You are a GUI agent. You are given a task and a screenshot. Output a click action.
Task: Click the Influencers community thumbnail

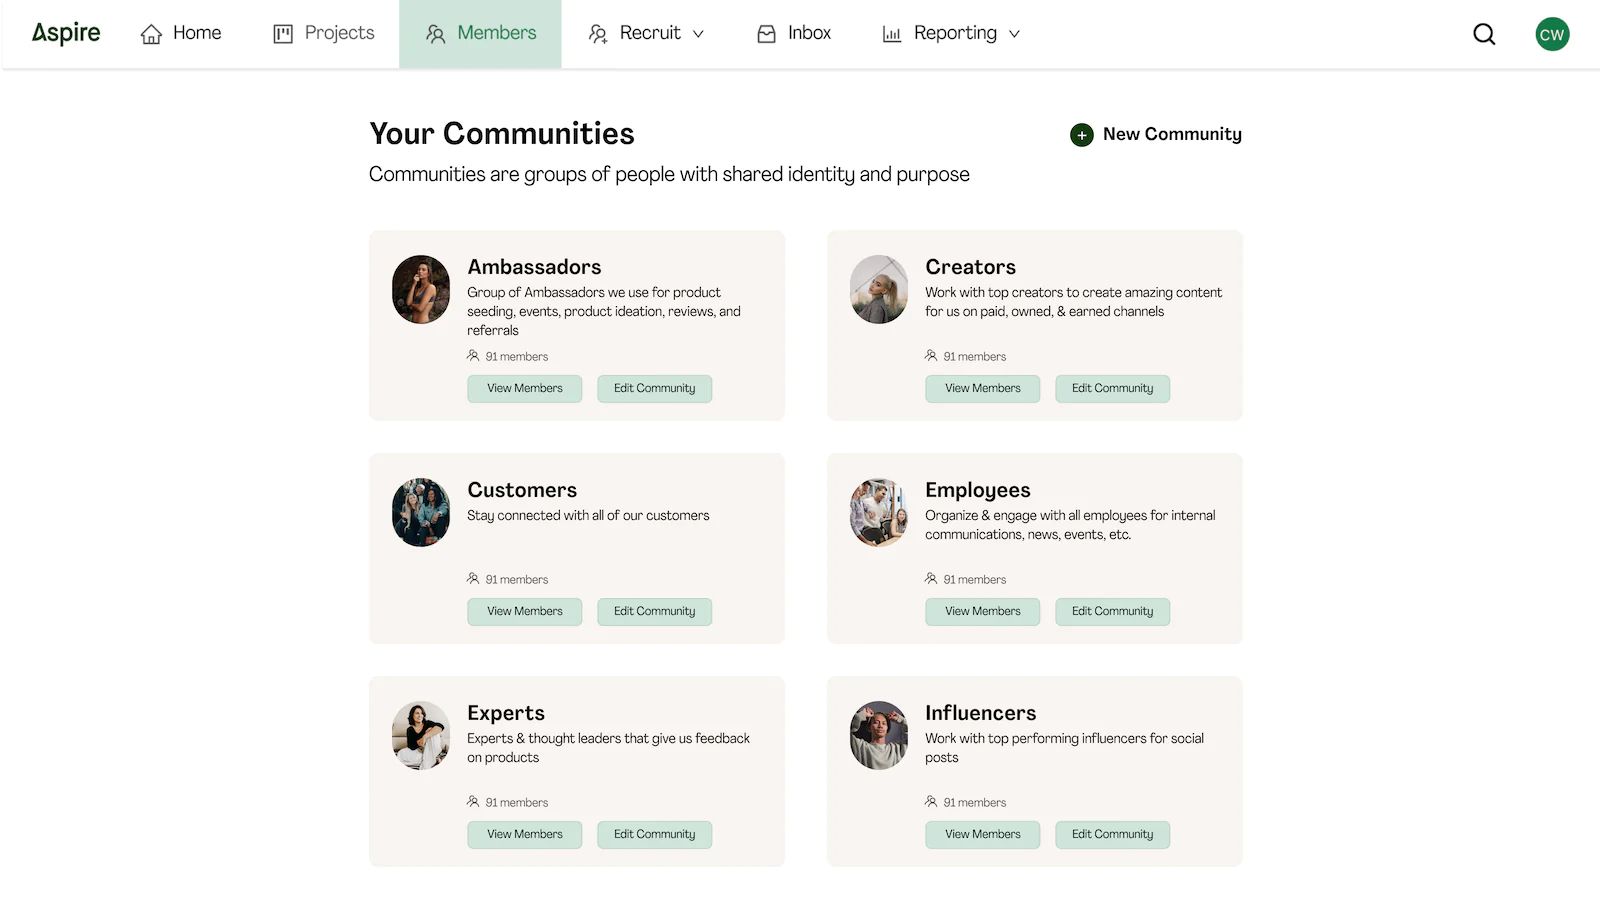click(879, 735)
